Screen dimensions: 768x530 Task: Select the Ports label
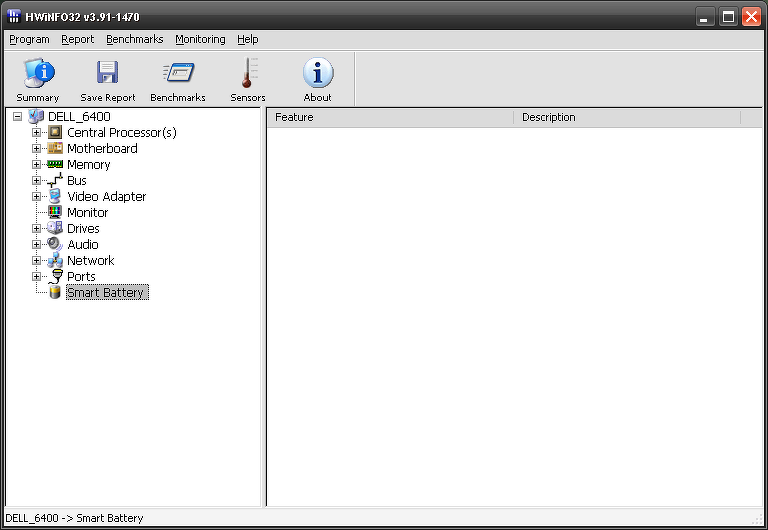click(81, 277)
